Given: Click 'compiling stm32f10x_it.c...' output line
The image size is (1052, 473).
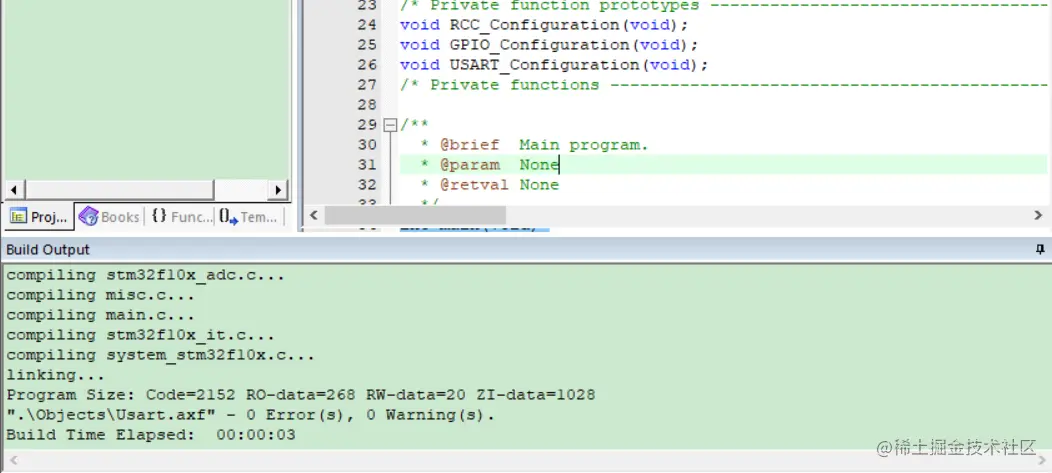Looking at the screenshot, I should point(140,335).
